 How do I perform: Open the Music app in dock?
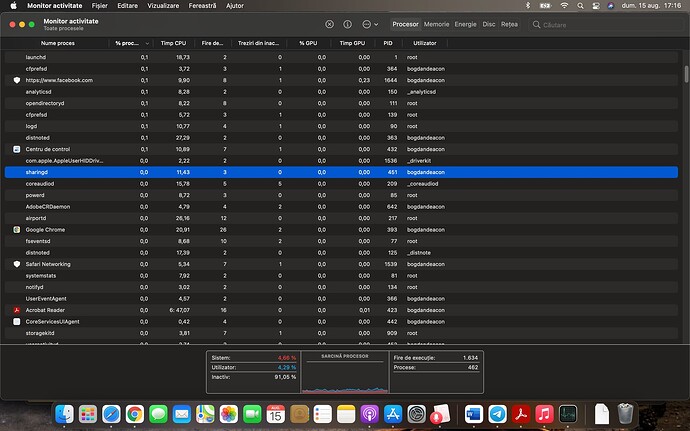[544, 413]
